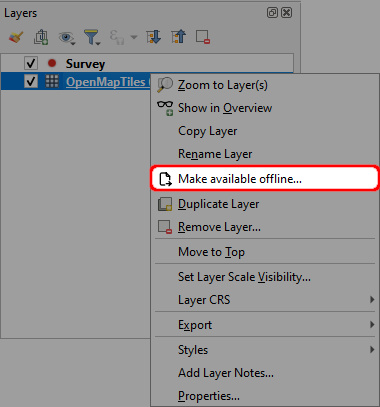Choose Add Layer Notes... entry
Image resolution: width=380 pixels, height=407 pixels.
[x=265, y=373]
